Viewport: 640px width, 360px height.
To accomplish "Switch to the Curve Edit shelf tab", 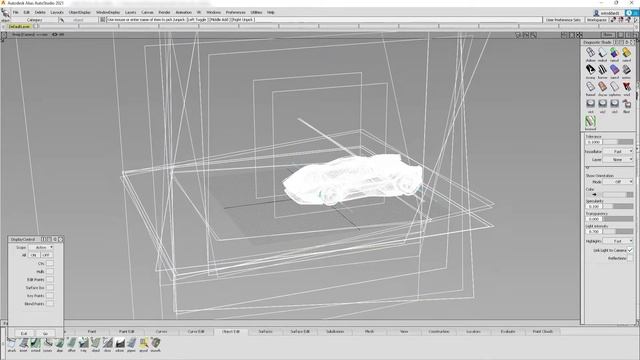I will click(196, 331).
